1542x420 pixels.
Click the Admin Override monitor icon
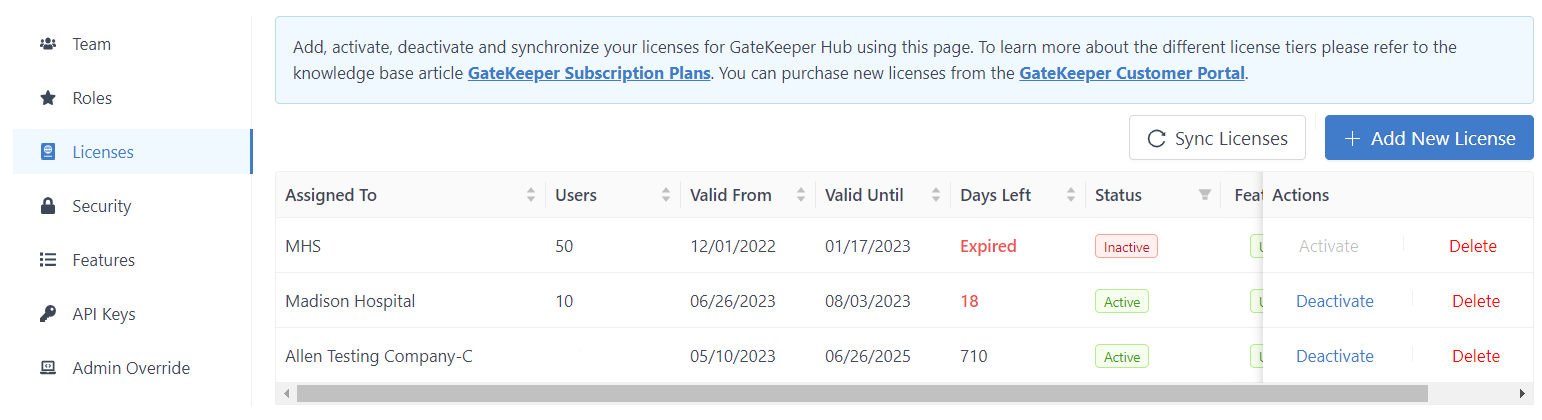[x=47, y=368]
